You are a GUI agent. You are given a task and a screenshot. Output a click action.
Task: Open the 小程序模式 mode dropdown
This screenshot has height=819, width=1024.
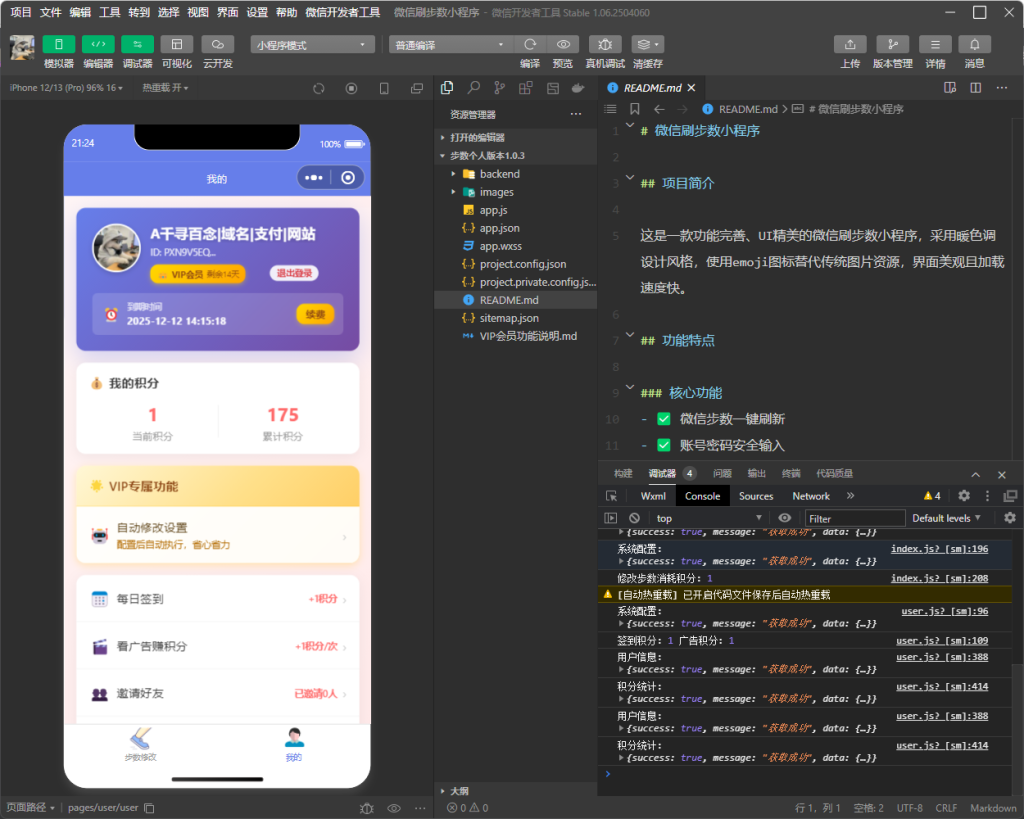[x=312, y=45]
